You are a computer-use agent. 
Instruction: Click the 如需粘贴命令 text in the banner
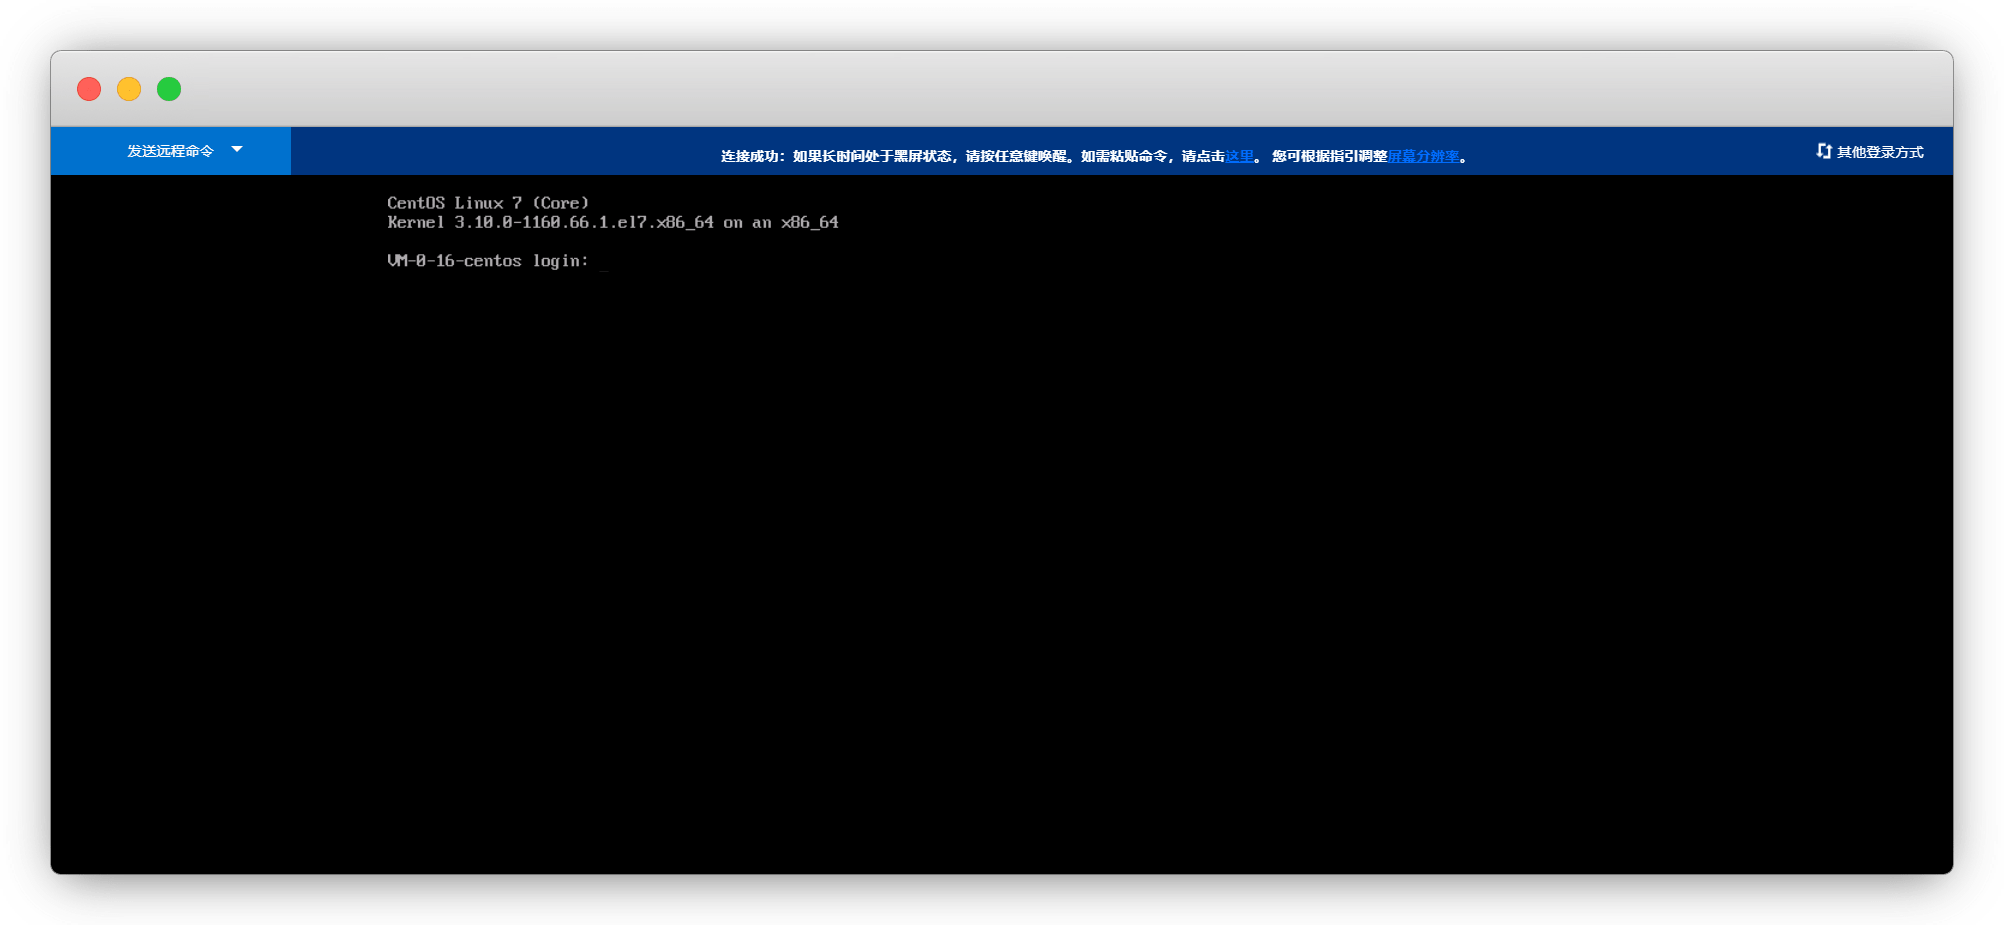[x=1123, y=156]
